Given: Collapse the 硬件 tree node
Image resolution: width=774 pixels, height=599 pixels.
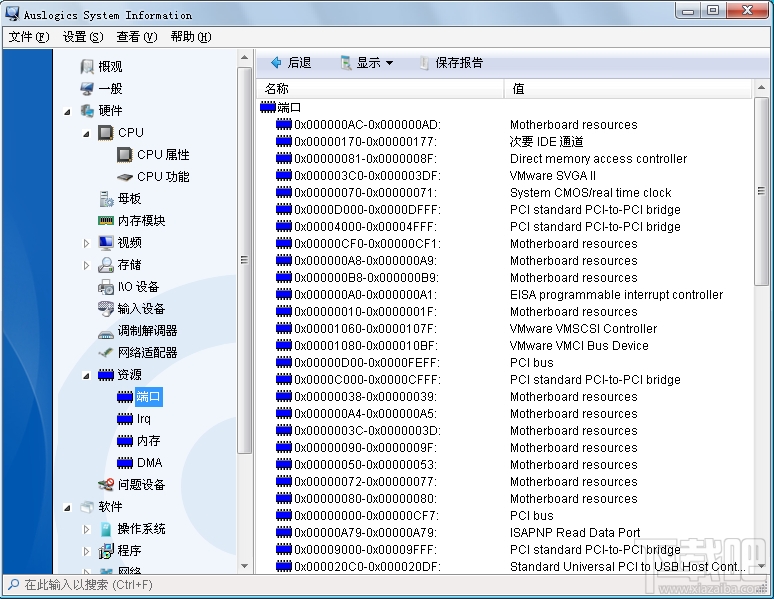Looking at the screenshot, I should click(x=68, y=112).
